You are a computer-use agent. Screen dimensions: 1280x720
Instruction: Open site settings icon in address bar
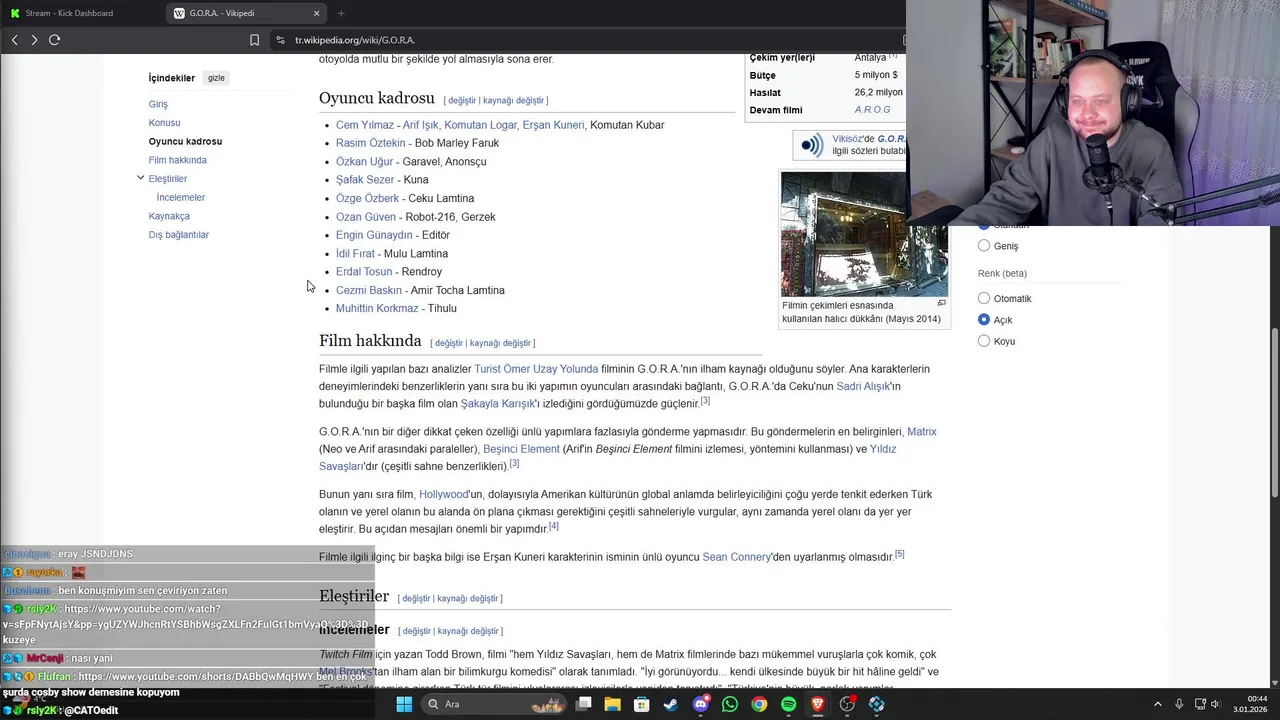(x=281, y=40)
